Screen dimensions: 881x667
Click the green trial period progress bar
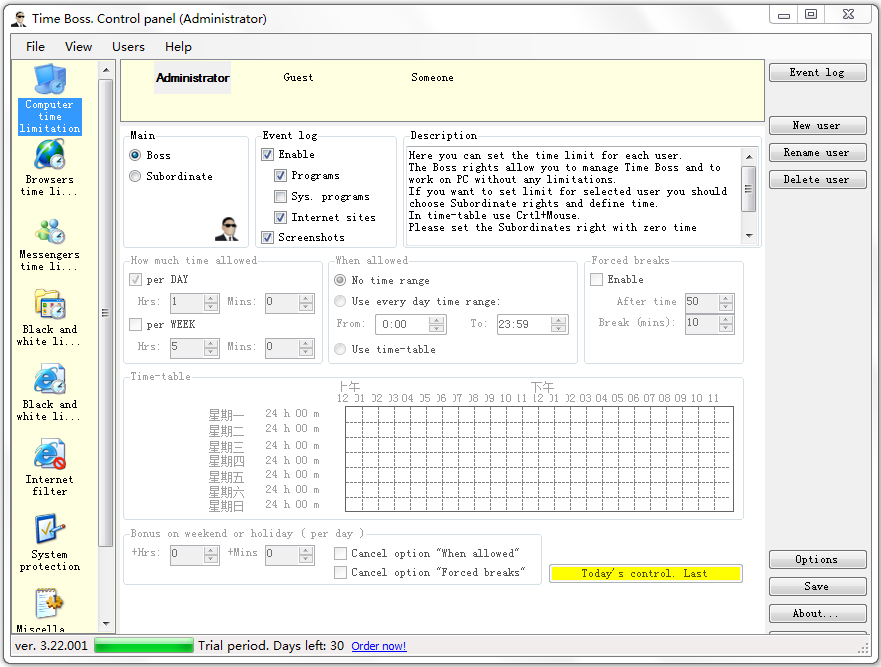[x=144, y=646]
